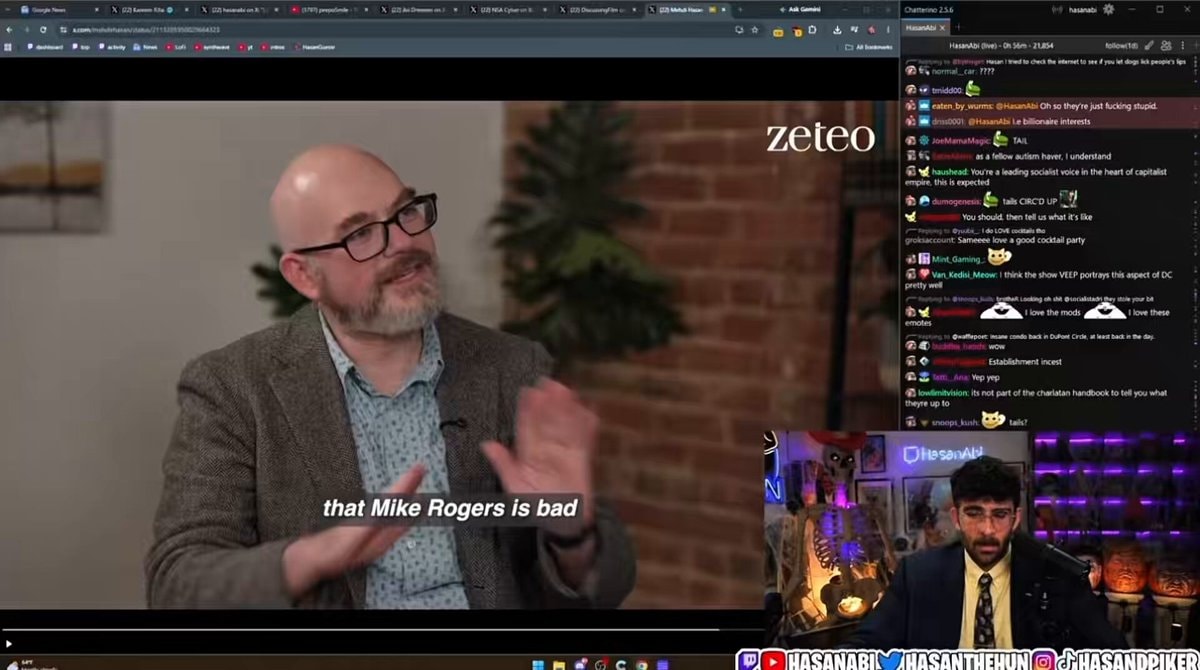Click username JoeMamaMagic in chat
Screen dimensions: 1200x670
pos(960,141)
